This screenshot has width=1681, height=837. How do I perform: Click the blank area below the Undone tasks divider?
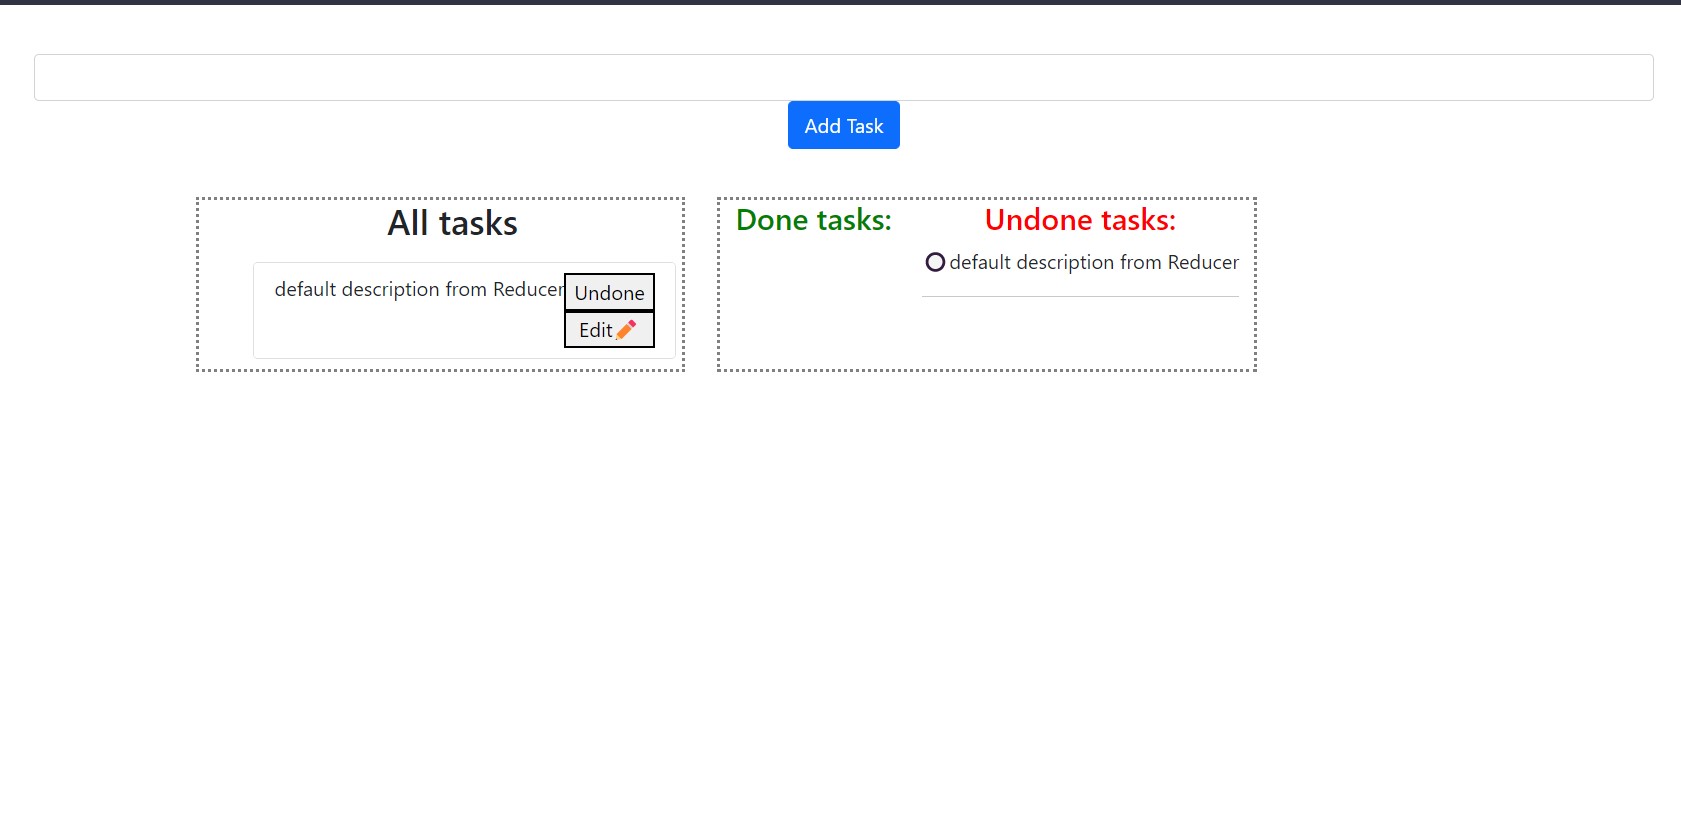pyautogui.click(x=1080, y=333)
